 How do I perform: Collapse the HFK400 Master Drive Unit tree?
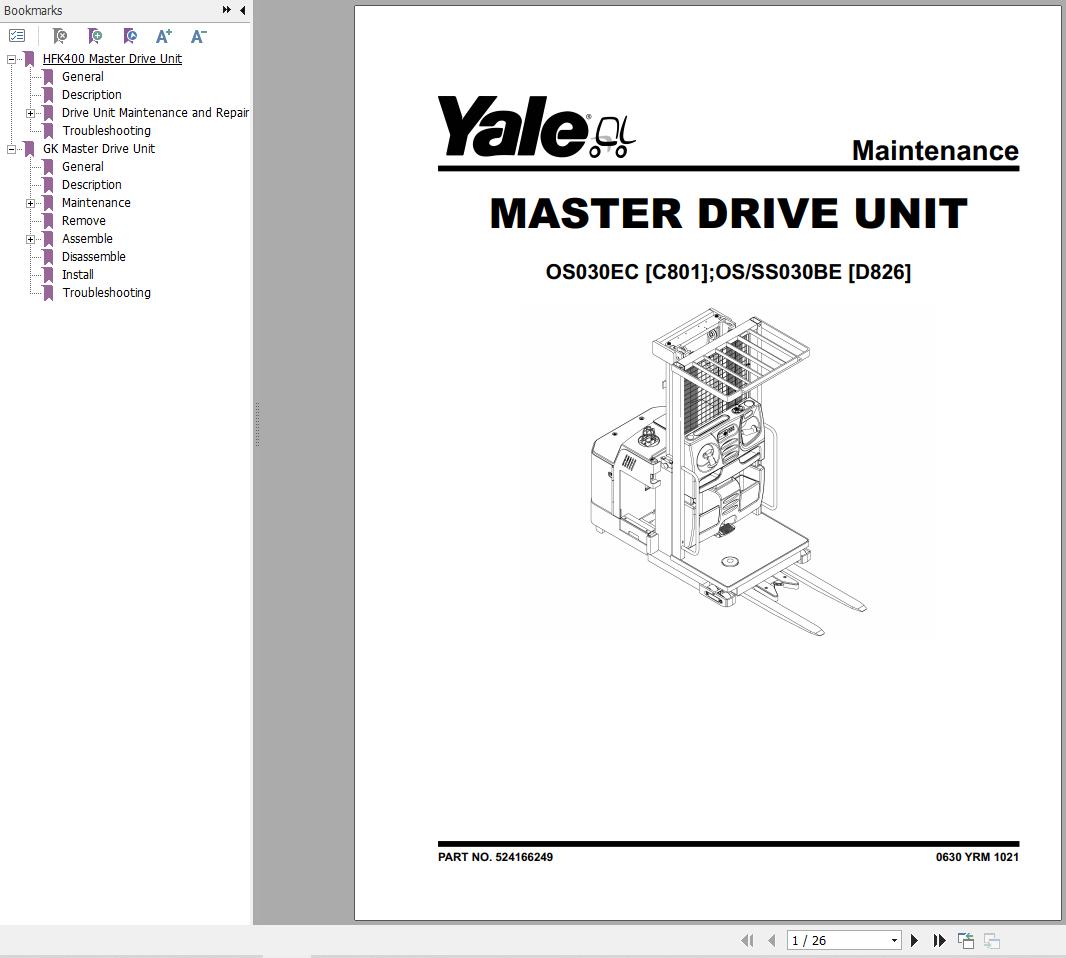(x=11, y=59)
